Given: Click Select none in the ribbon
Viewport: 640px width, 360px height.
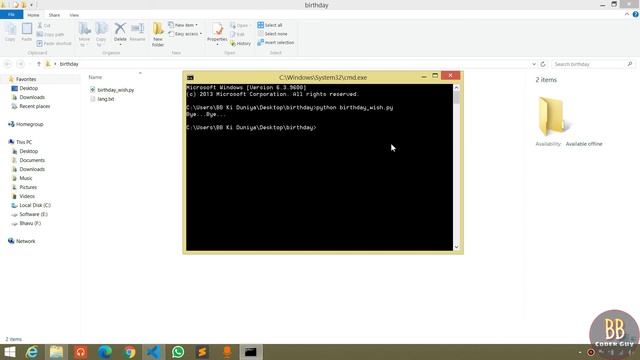Looking at the screenshot, I should [x=272, y=34].
